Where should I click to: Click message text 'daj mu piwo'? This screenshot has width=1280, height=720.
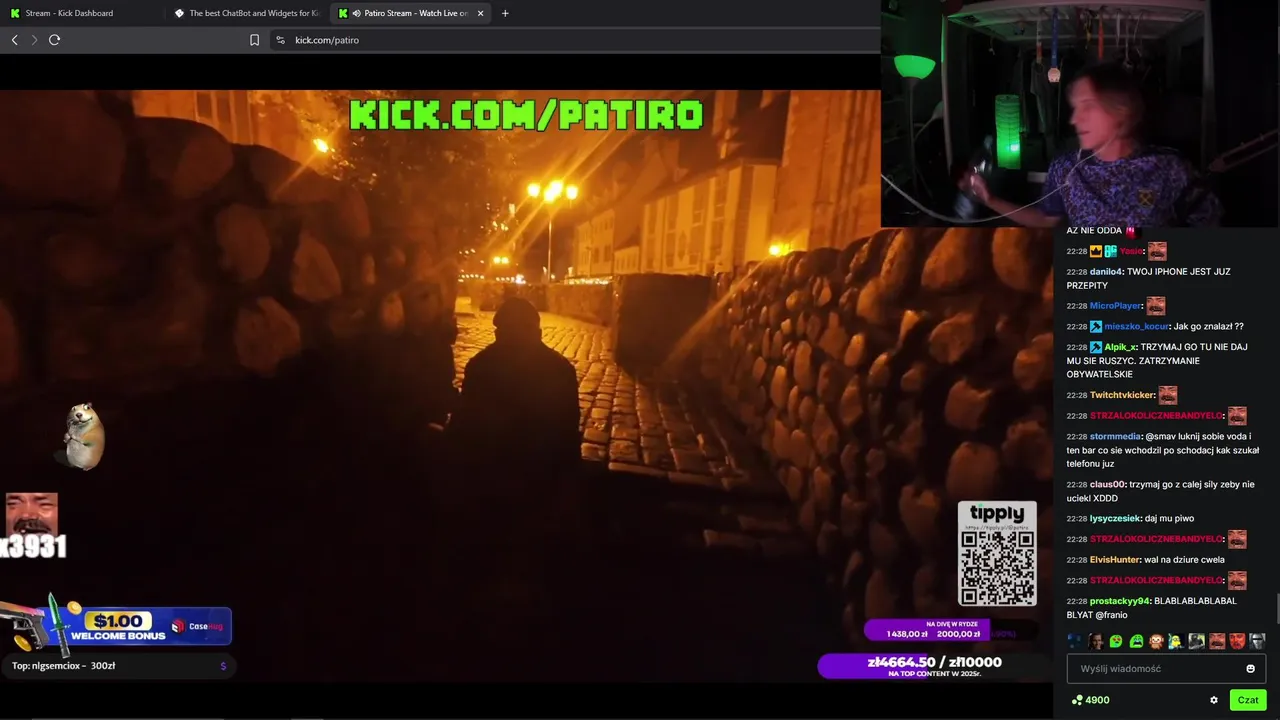click(1169, 519)
